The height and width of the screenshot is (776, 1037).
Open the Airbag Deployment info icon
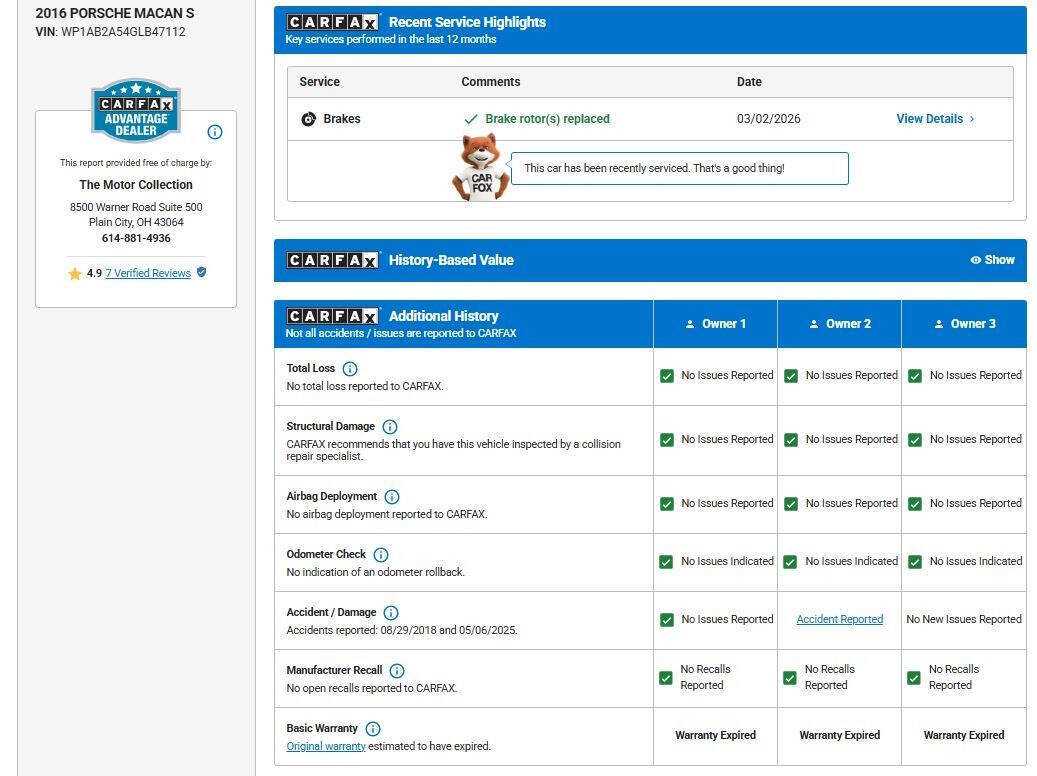(392, 497)
